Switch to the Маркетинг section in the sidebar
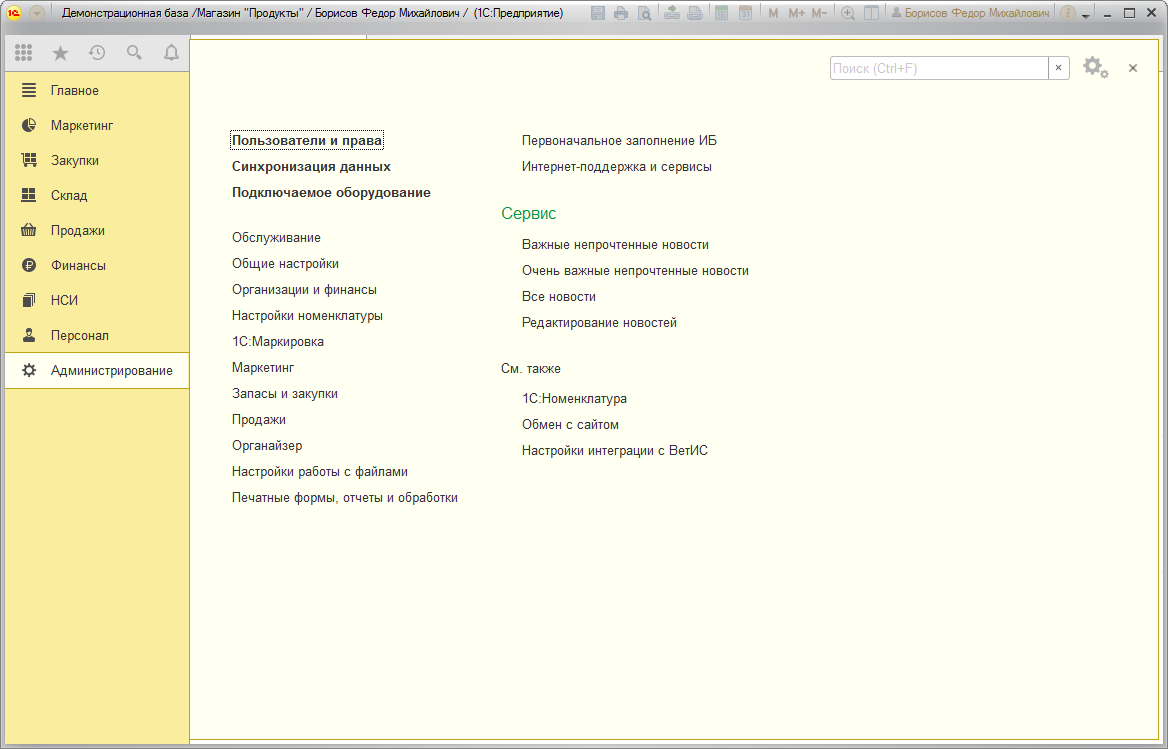1168x749 pixels. [x=97, y=125]
